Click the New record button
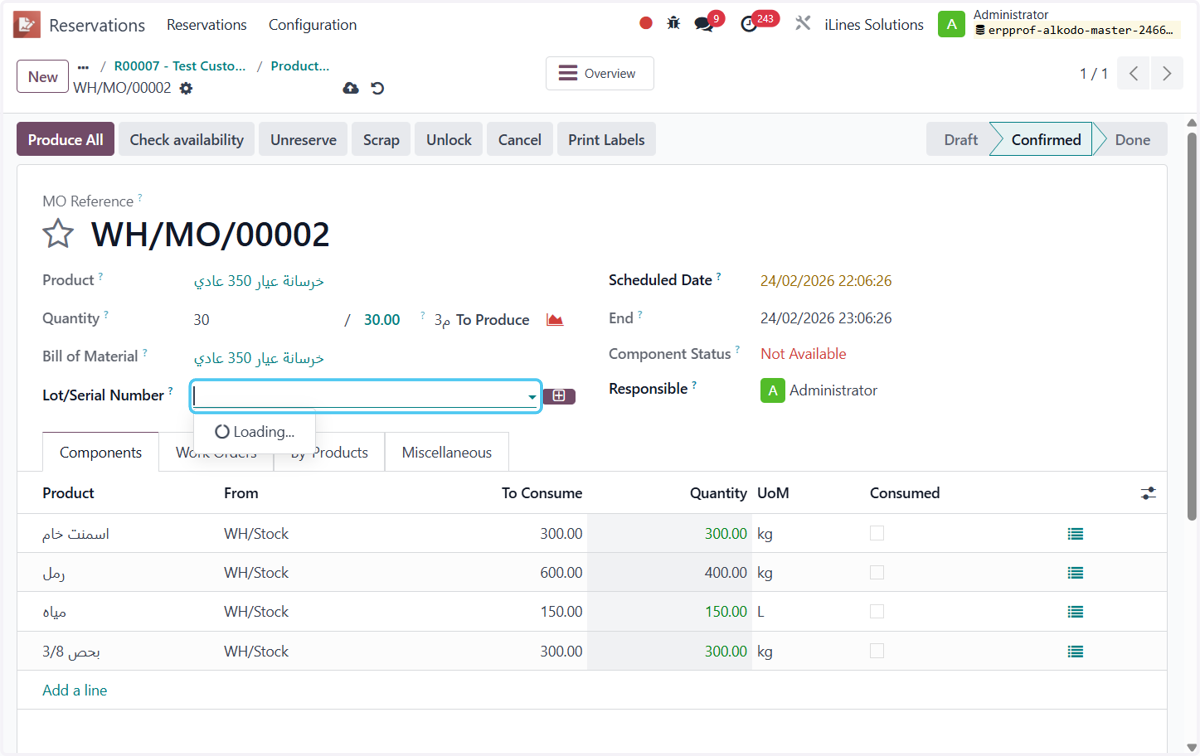The image size is (1200, 756). click(43, 76)
